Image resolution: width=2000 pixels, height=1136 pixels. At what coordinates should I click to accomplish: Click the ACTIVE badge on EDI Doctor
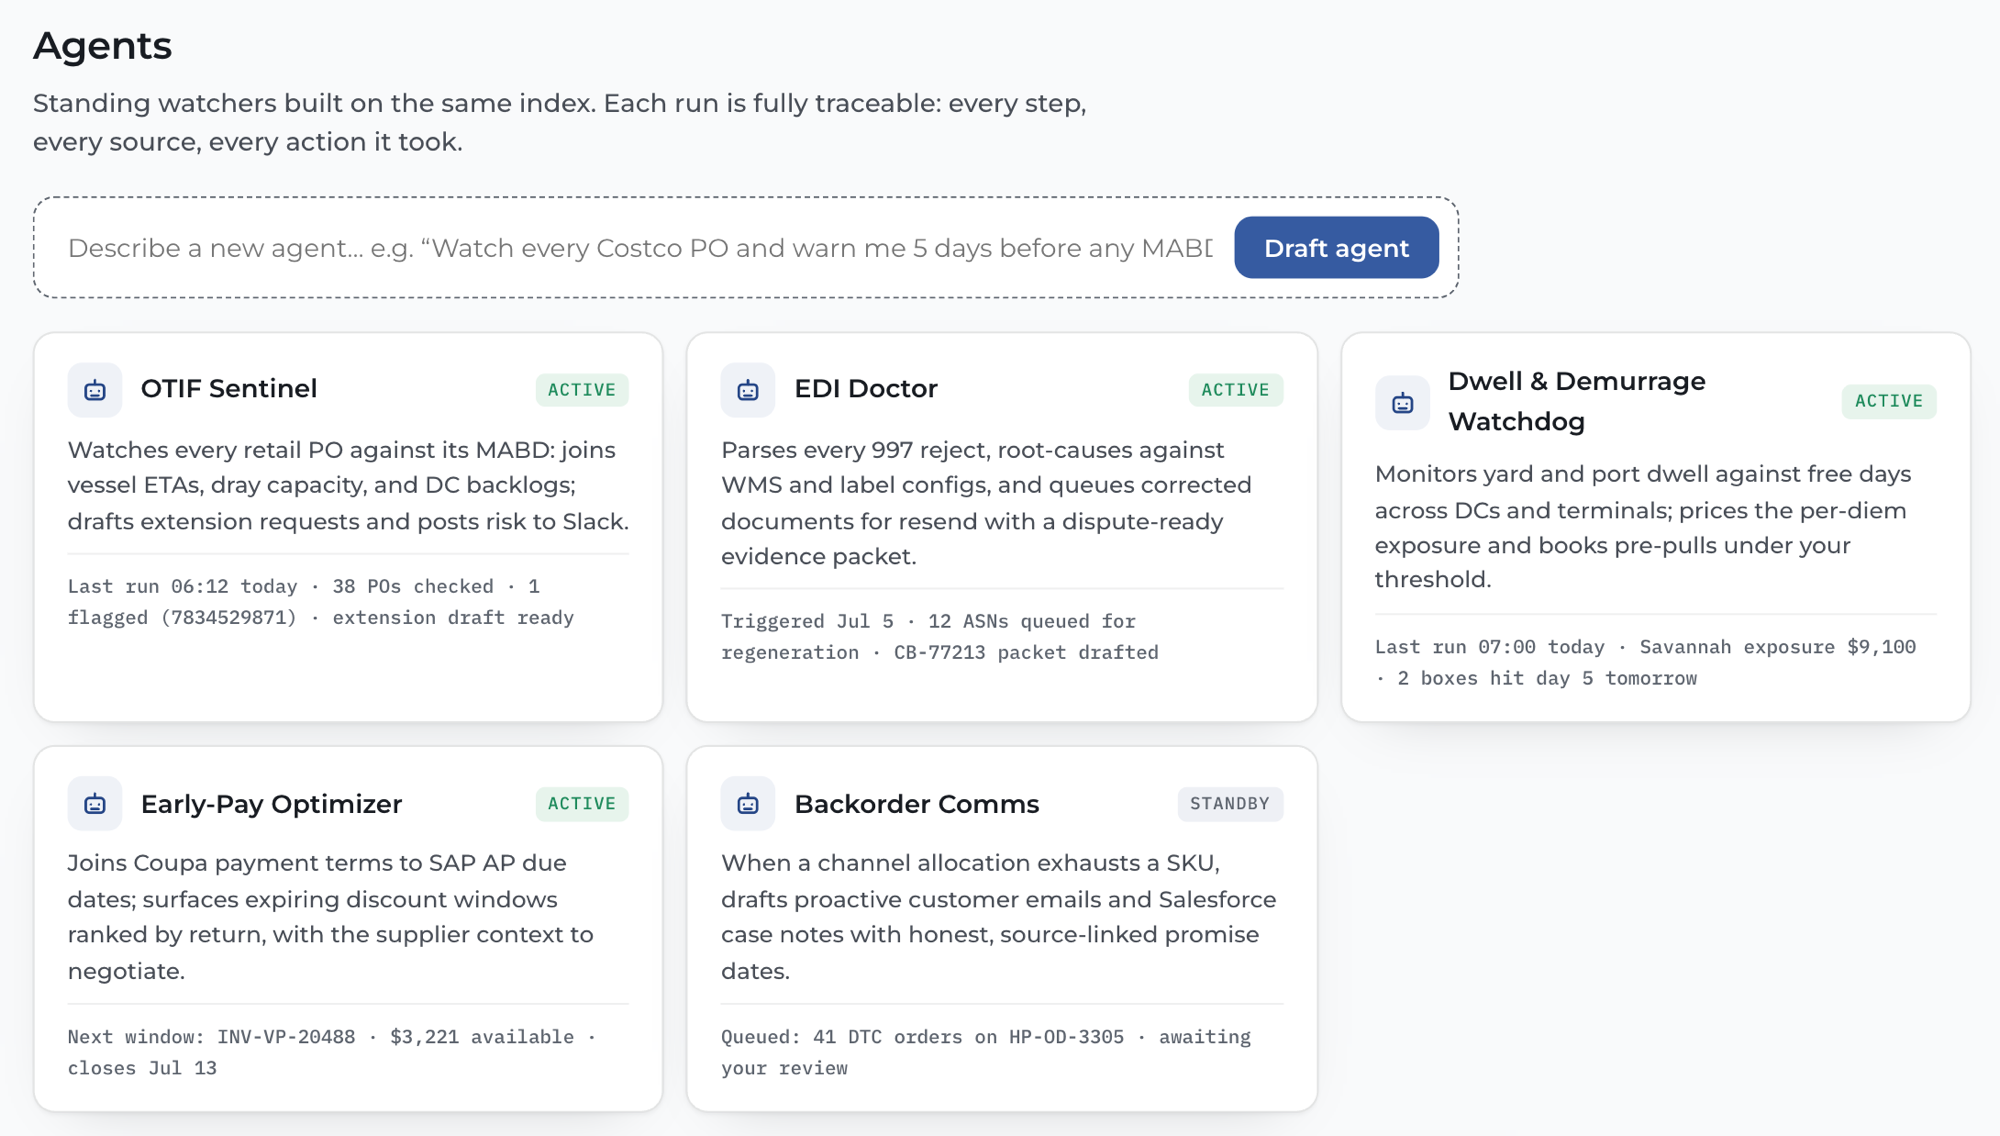pos(1235,390)
